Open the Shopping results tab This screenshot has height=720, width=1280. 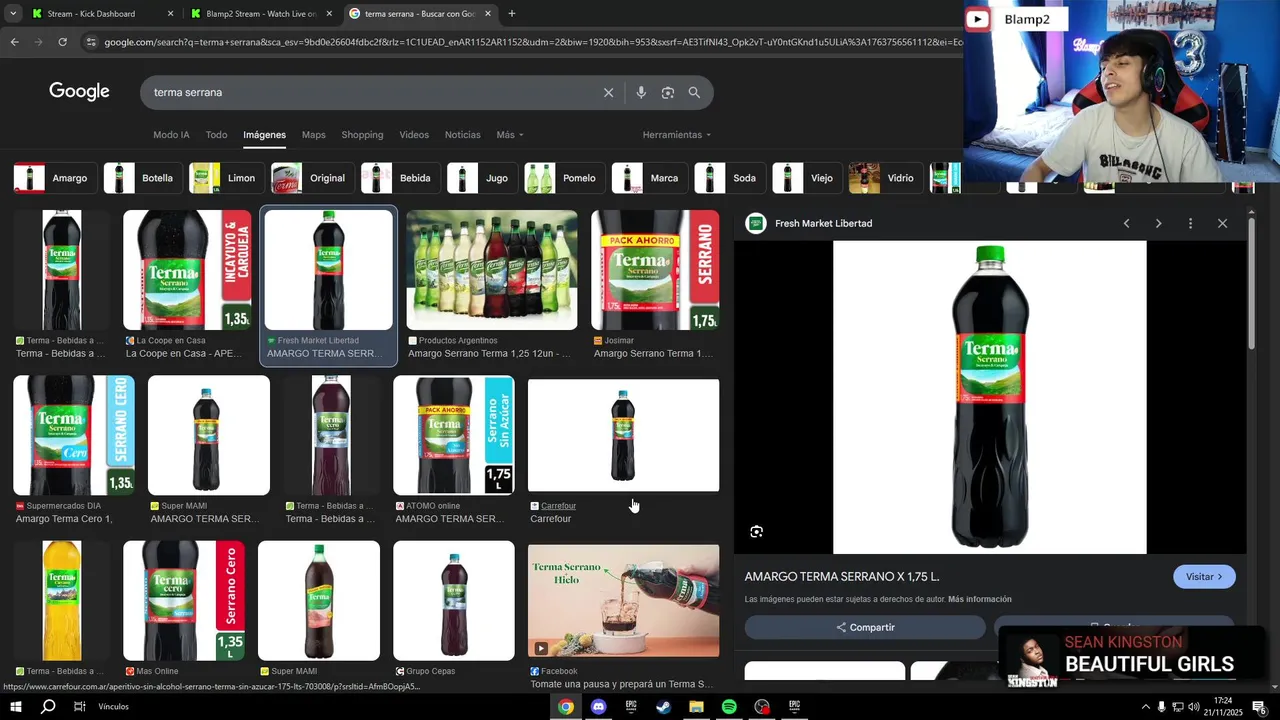(x=362, y=135)
